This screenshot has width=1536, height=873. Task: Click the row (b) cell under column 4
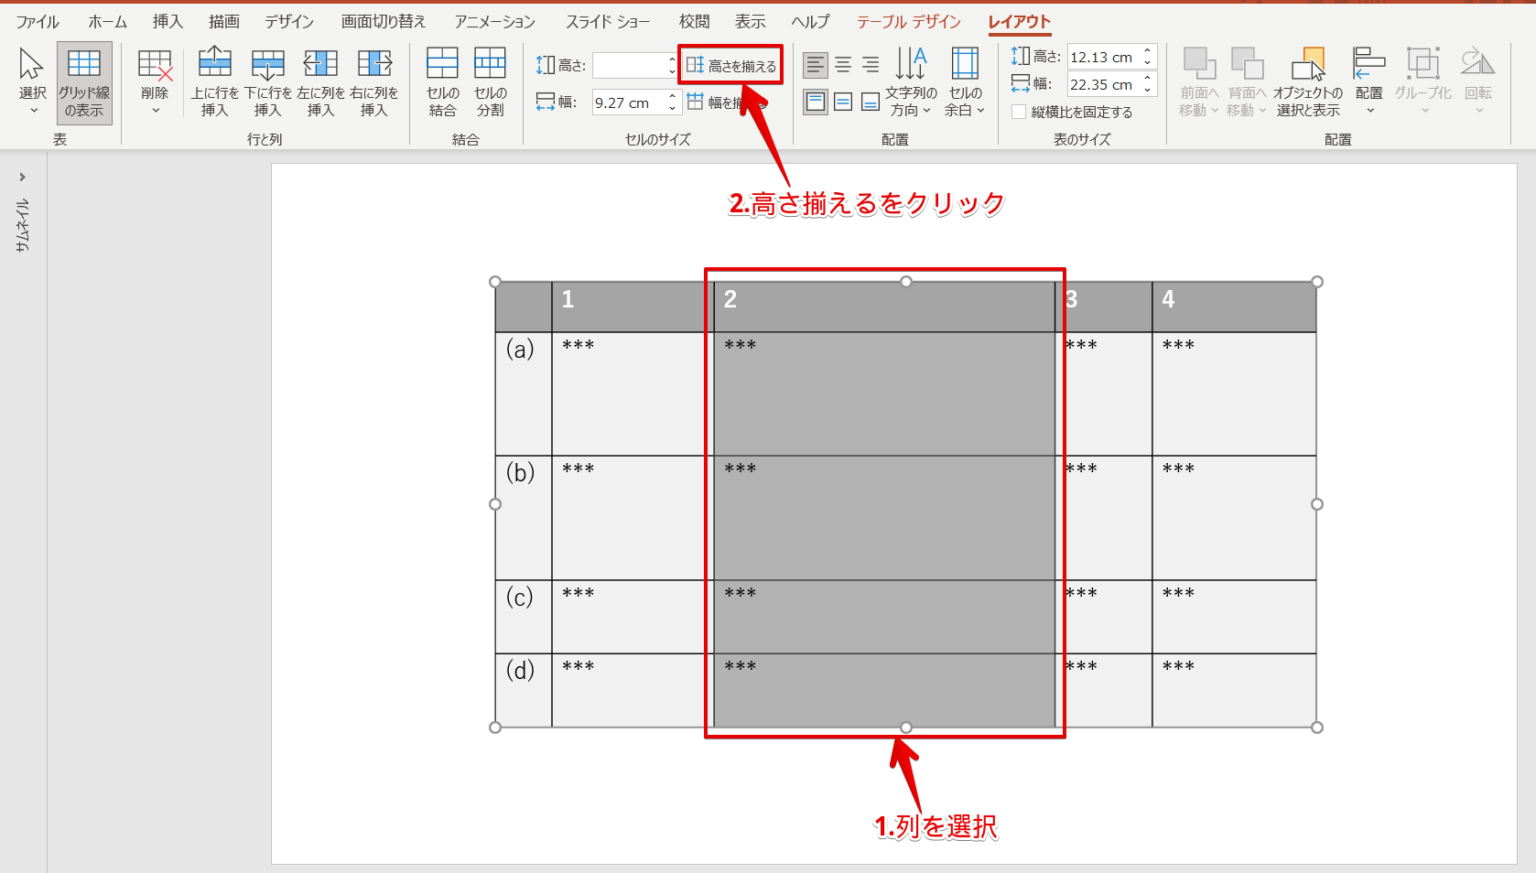point(1234,518)
